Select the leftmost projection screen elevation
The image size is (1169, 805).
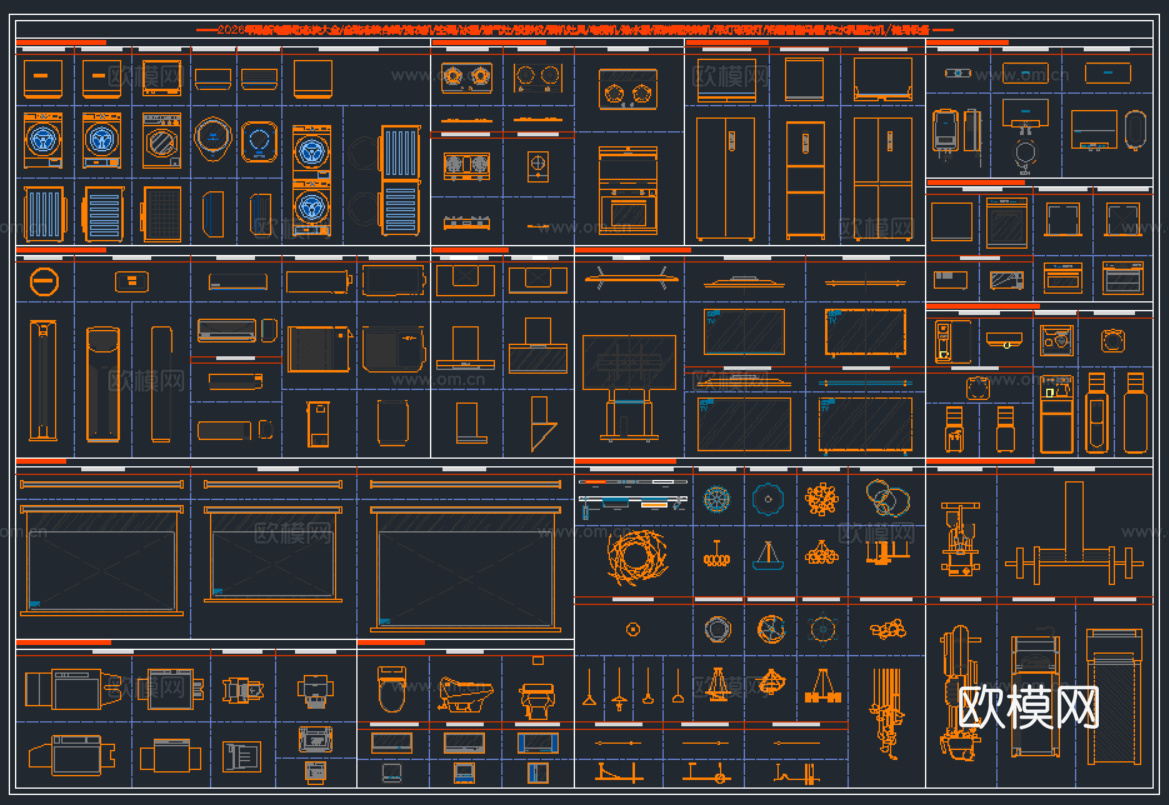tap(101, 561)
